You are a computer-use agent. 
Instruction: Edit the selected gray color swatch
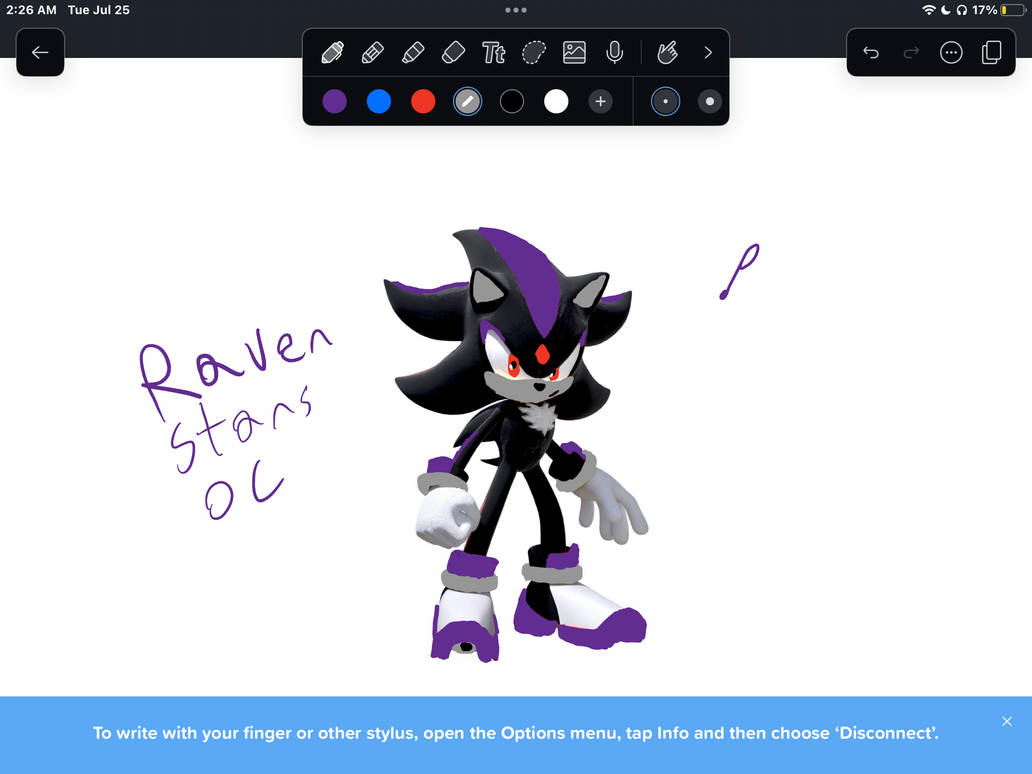coord(467,101)
